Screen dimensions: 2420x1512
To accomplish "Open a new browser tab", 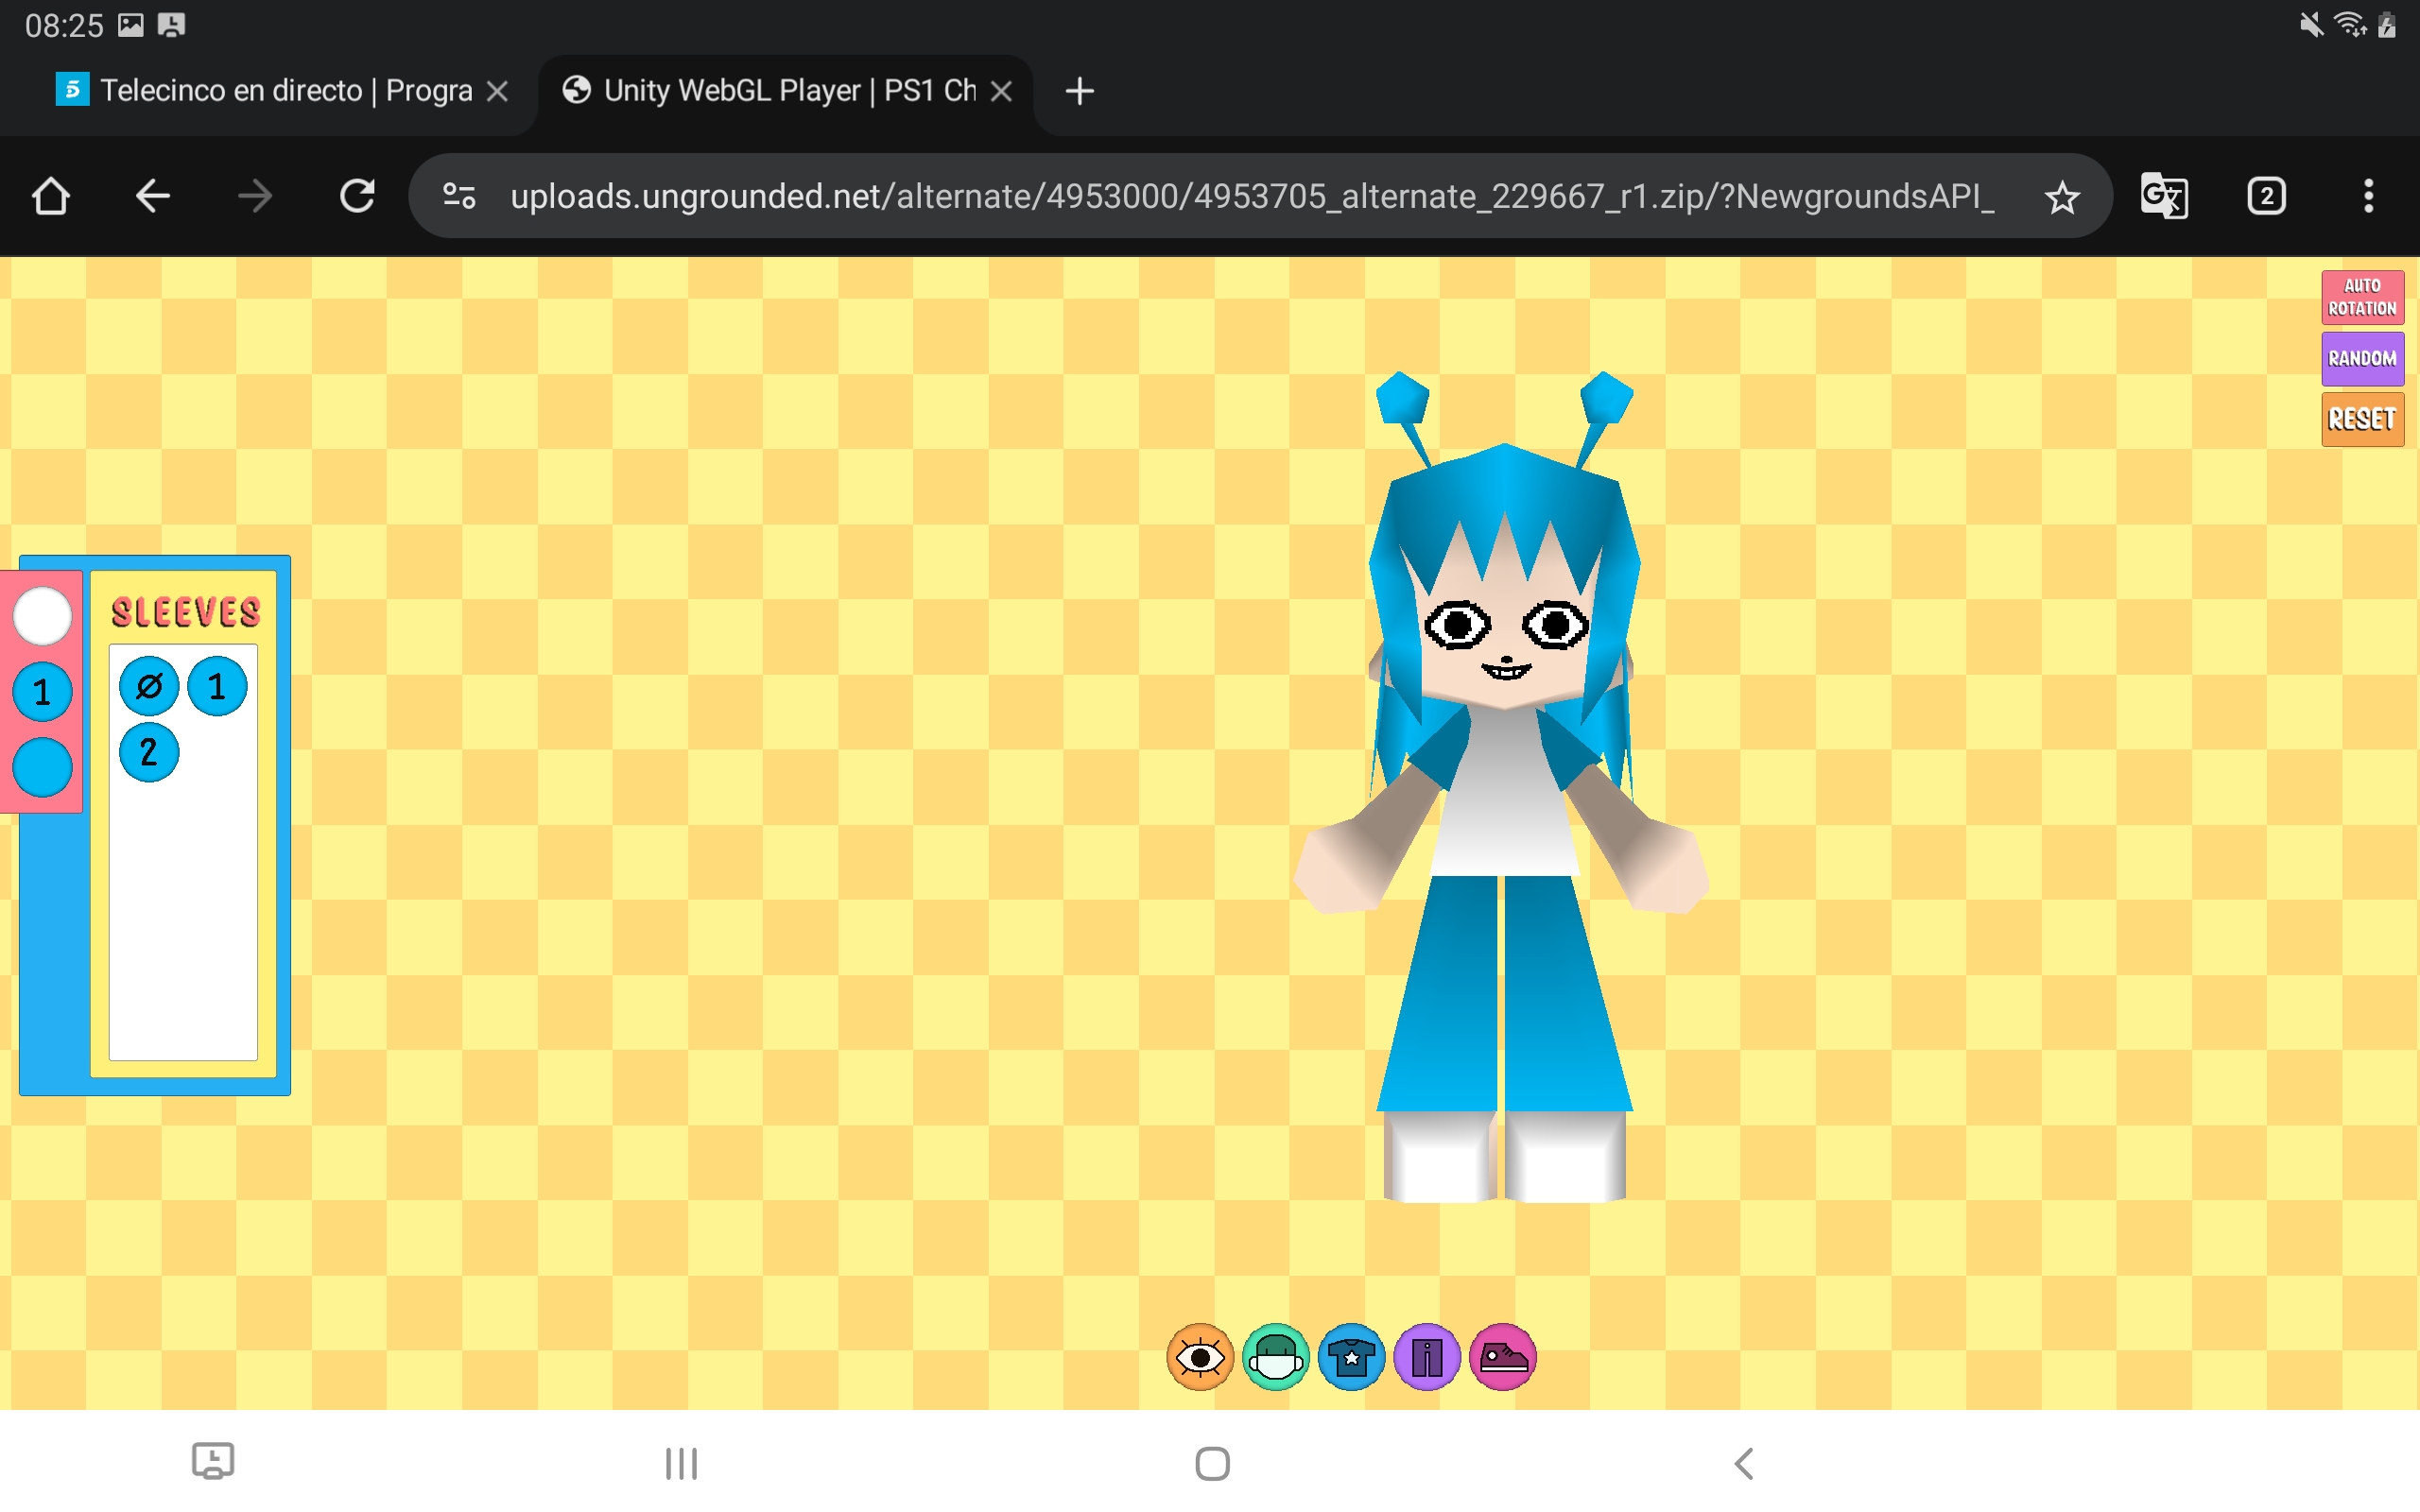I will point(1080,91).
